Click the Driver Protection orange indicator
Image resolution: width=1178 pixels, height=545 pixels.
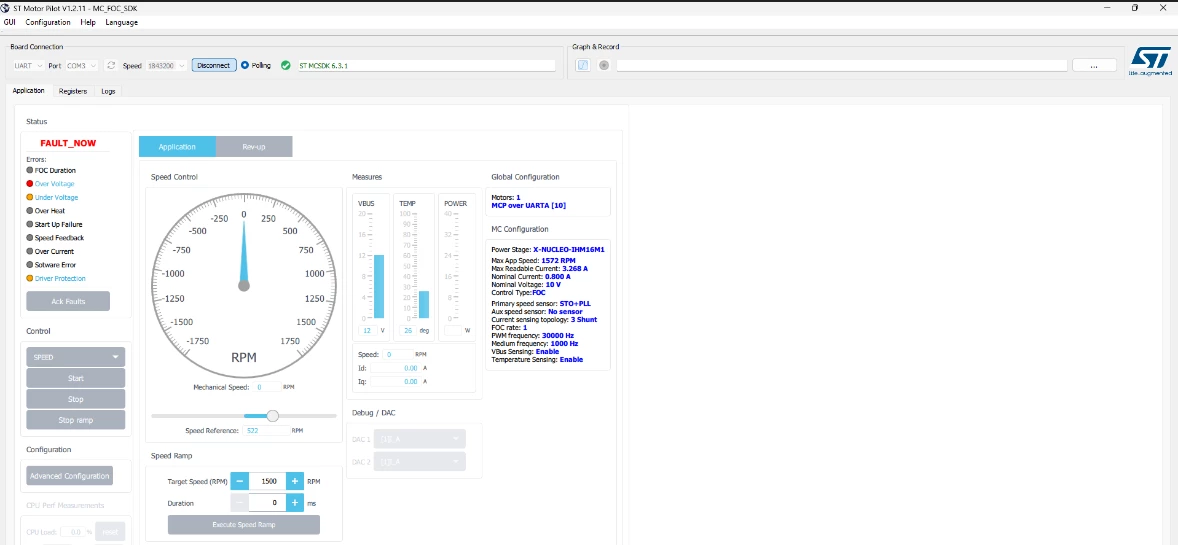(30, 278)
